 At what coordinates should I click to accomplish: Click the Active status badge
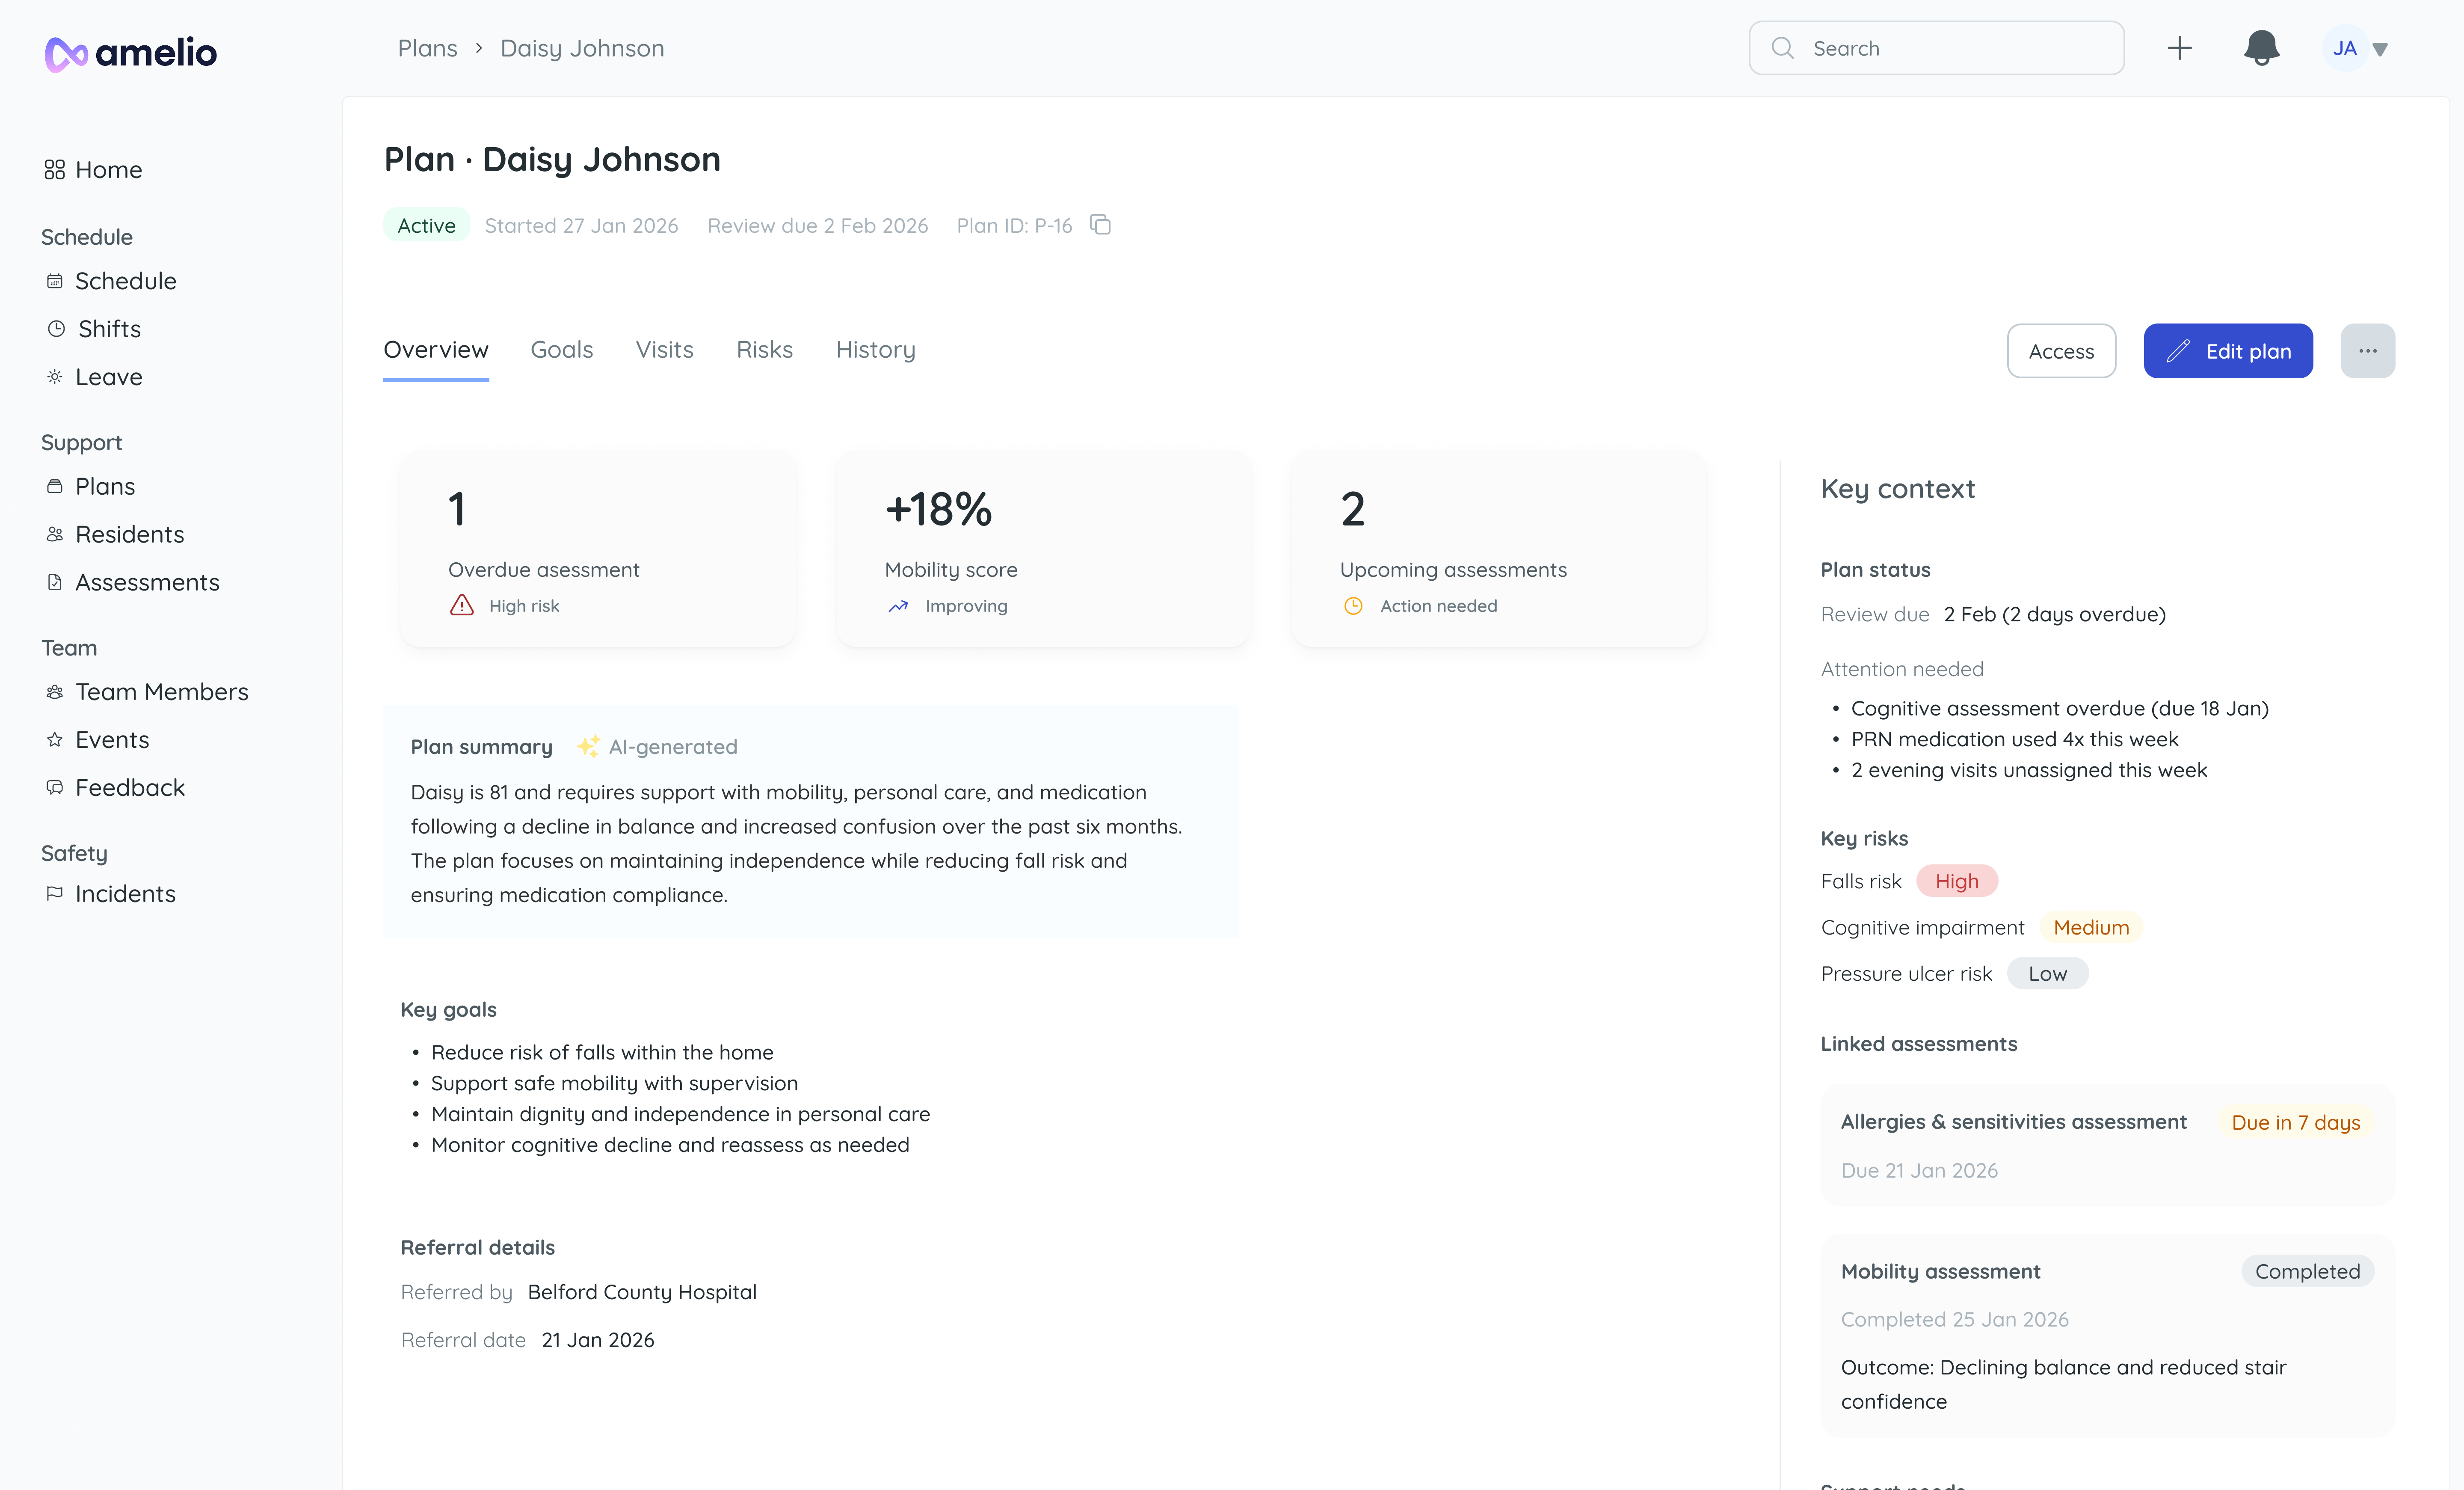pyautogui.click(x=426, y=225)
